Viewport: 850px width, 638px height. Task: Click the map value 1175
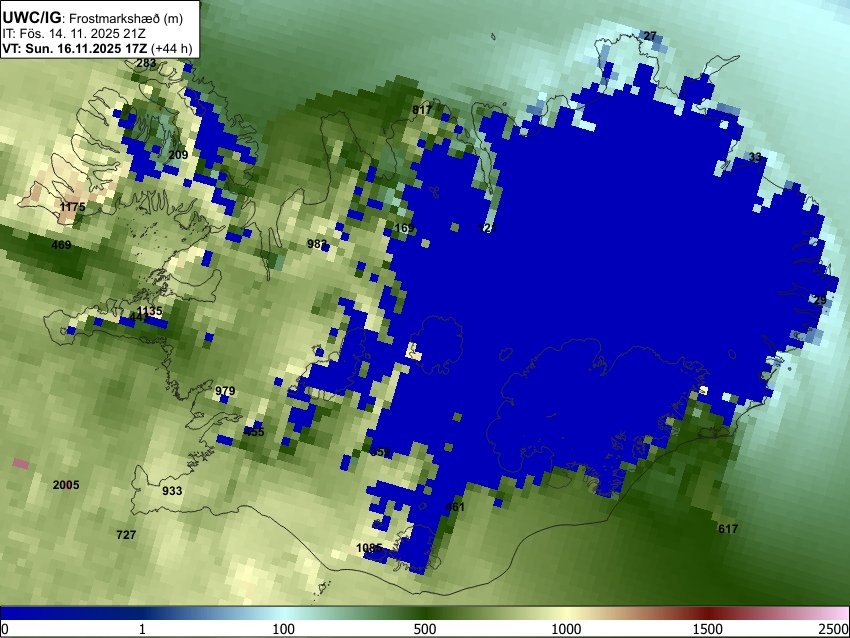tap(73, 207)
